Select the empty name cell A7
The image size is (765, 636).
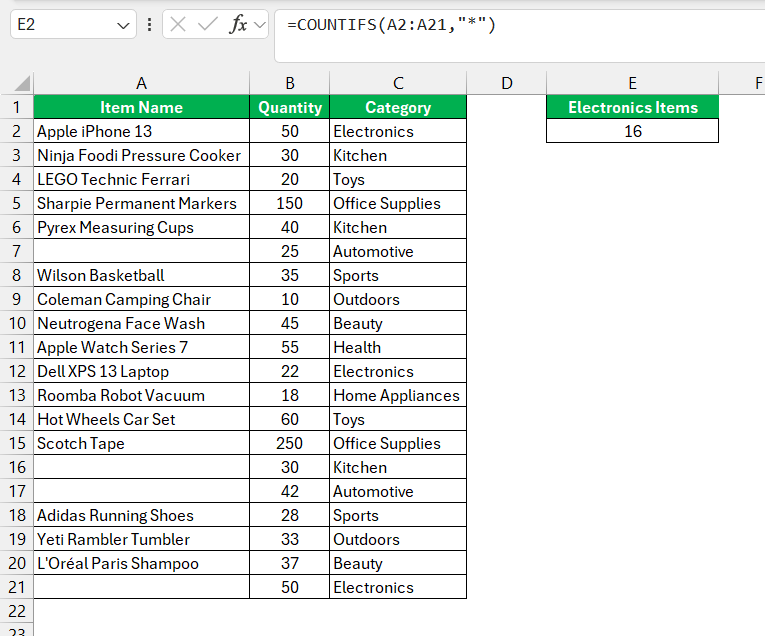click(141, 251)
